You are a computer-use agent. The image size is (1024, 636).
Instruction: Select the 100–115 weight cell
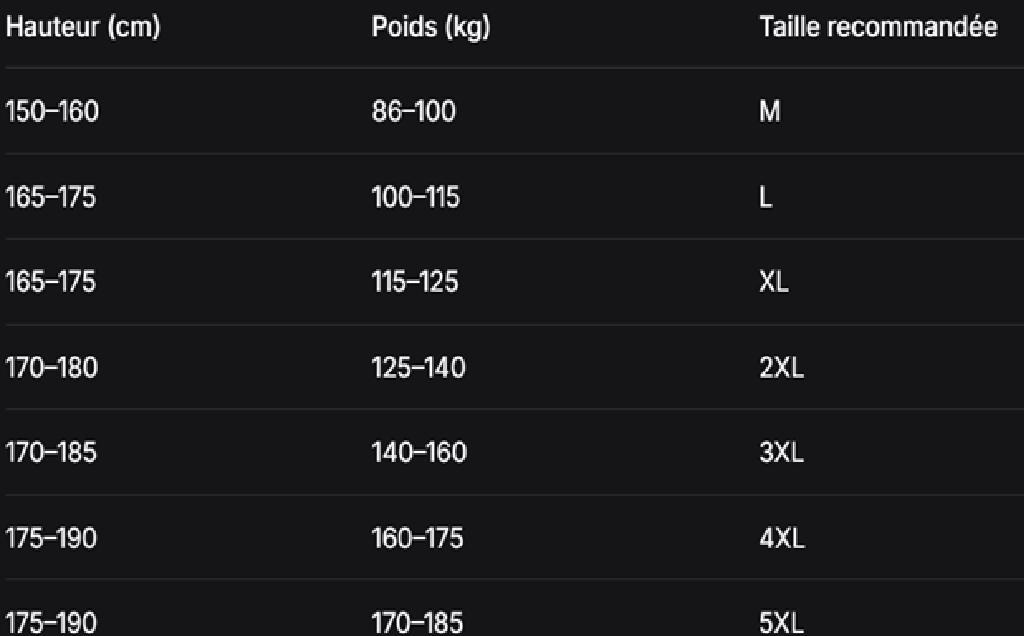[415, 197]
